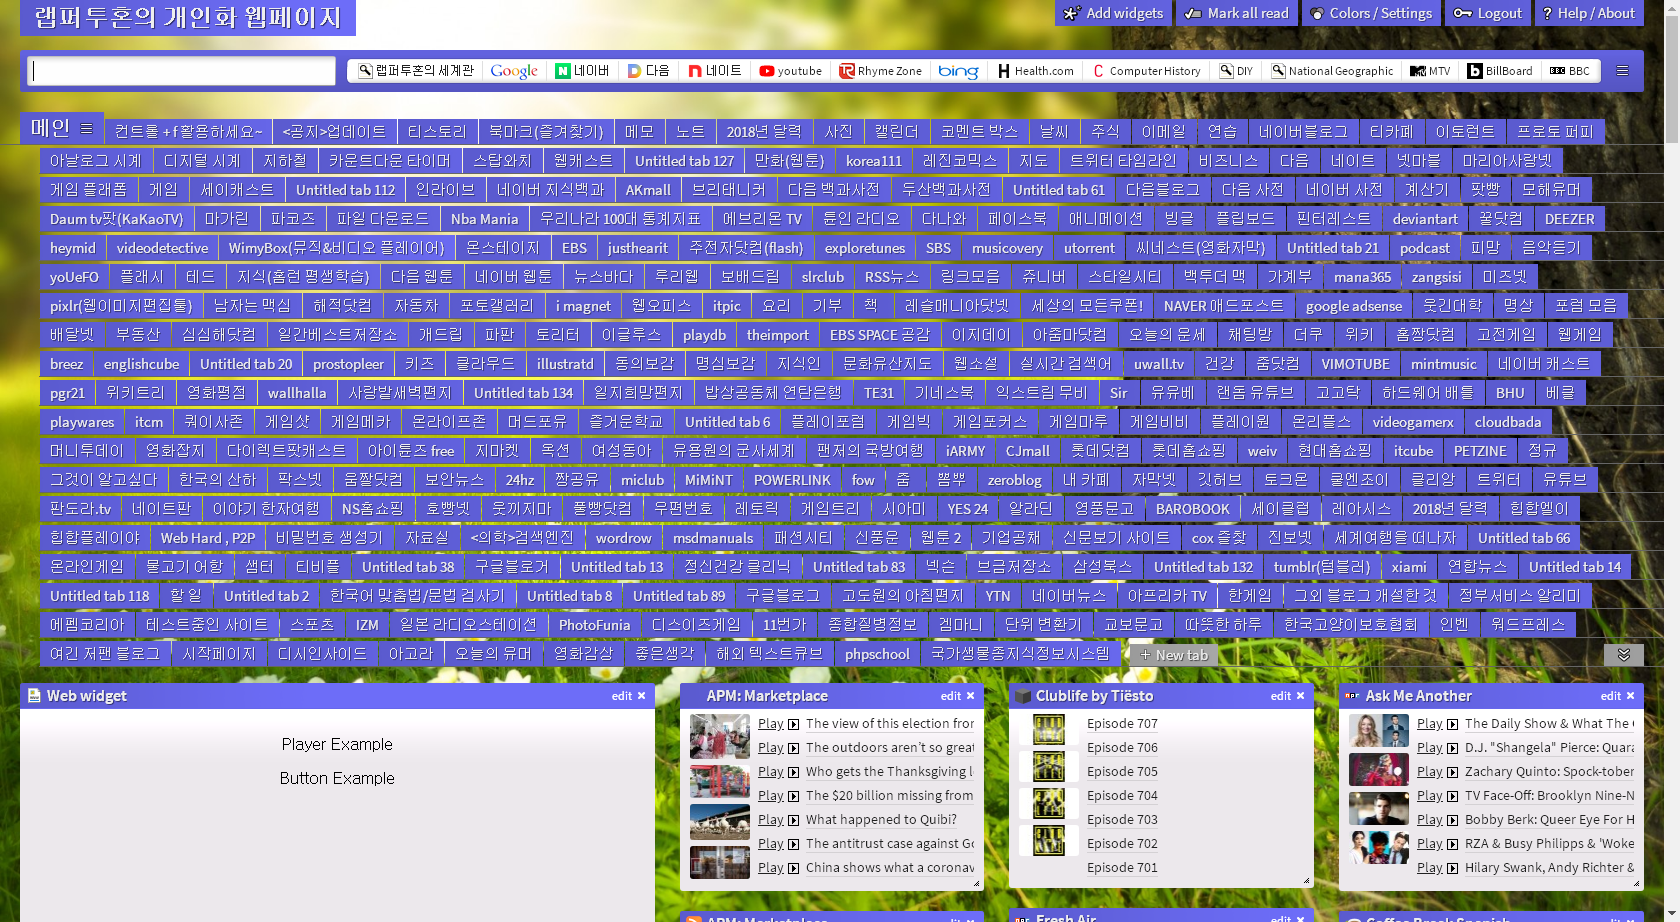The width and height of the screenshot is (1680, 922).
Task: Click the Logout button
Action: (x=1488, y=13)
